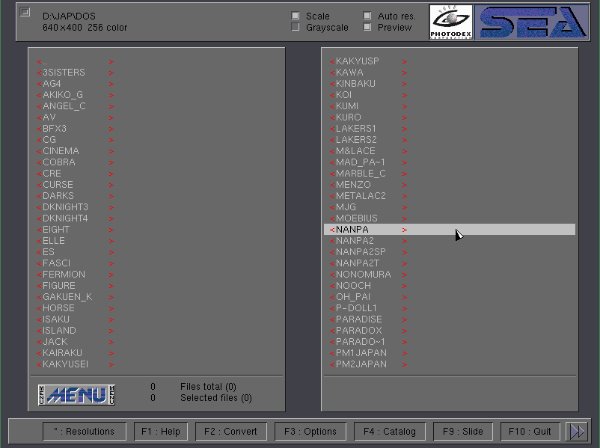
Task: Click the MENU logo button
Action: click(76, 393)
